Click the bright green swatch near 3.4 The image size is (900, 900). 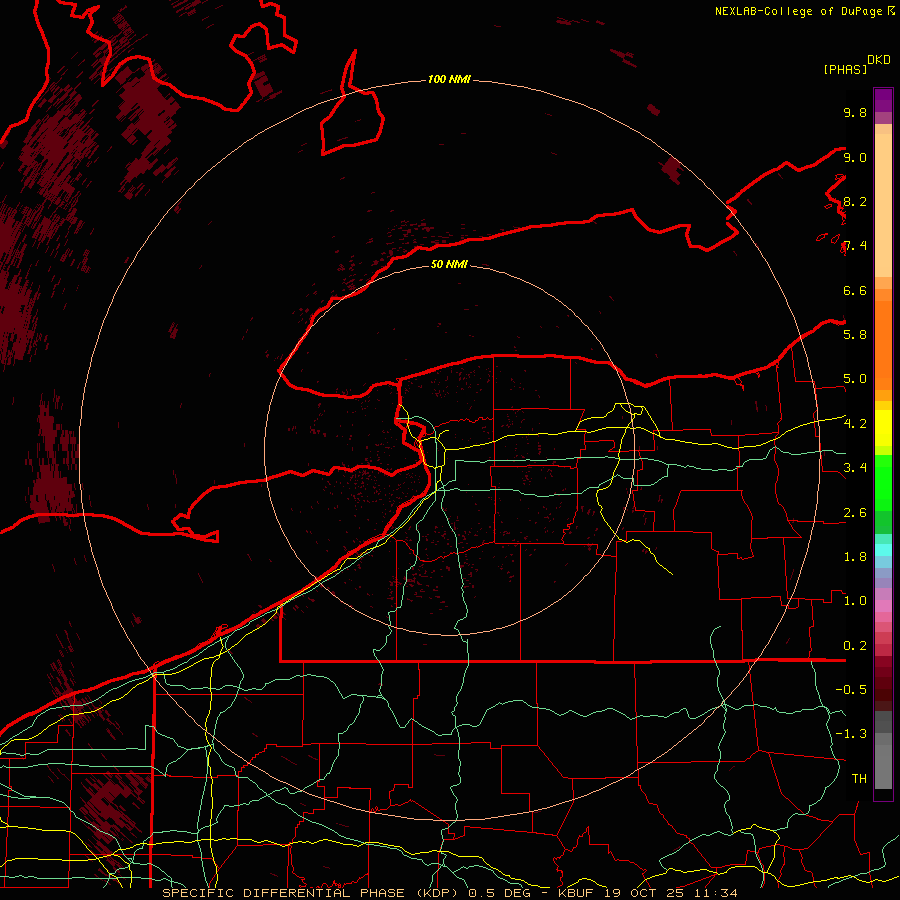[883, 468]
